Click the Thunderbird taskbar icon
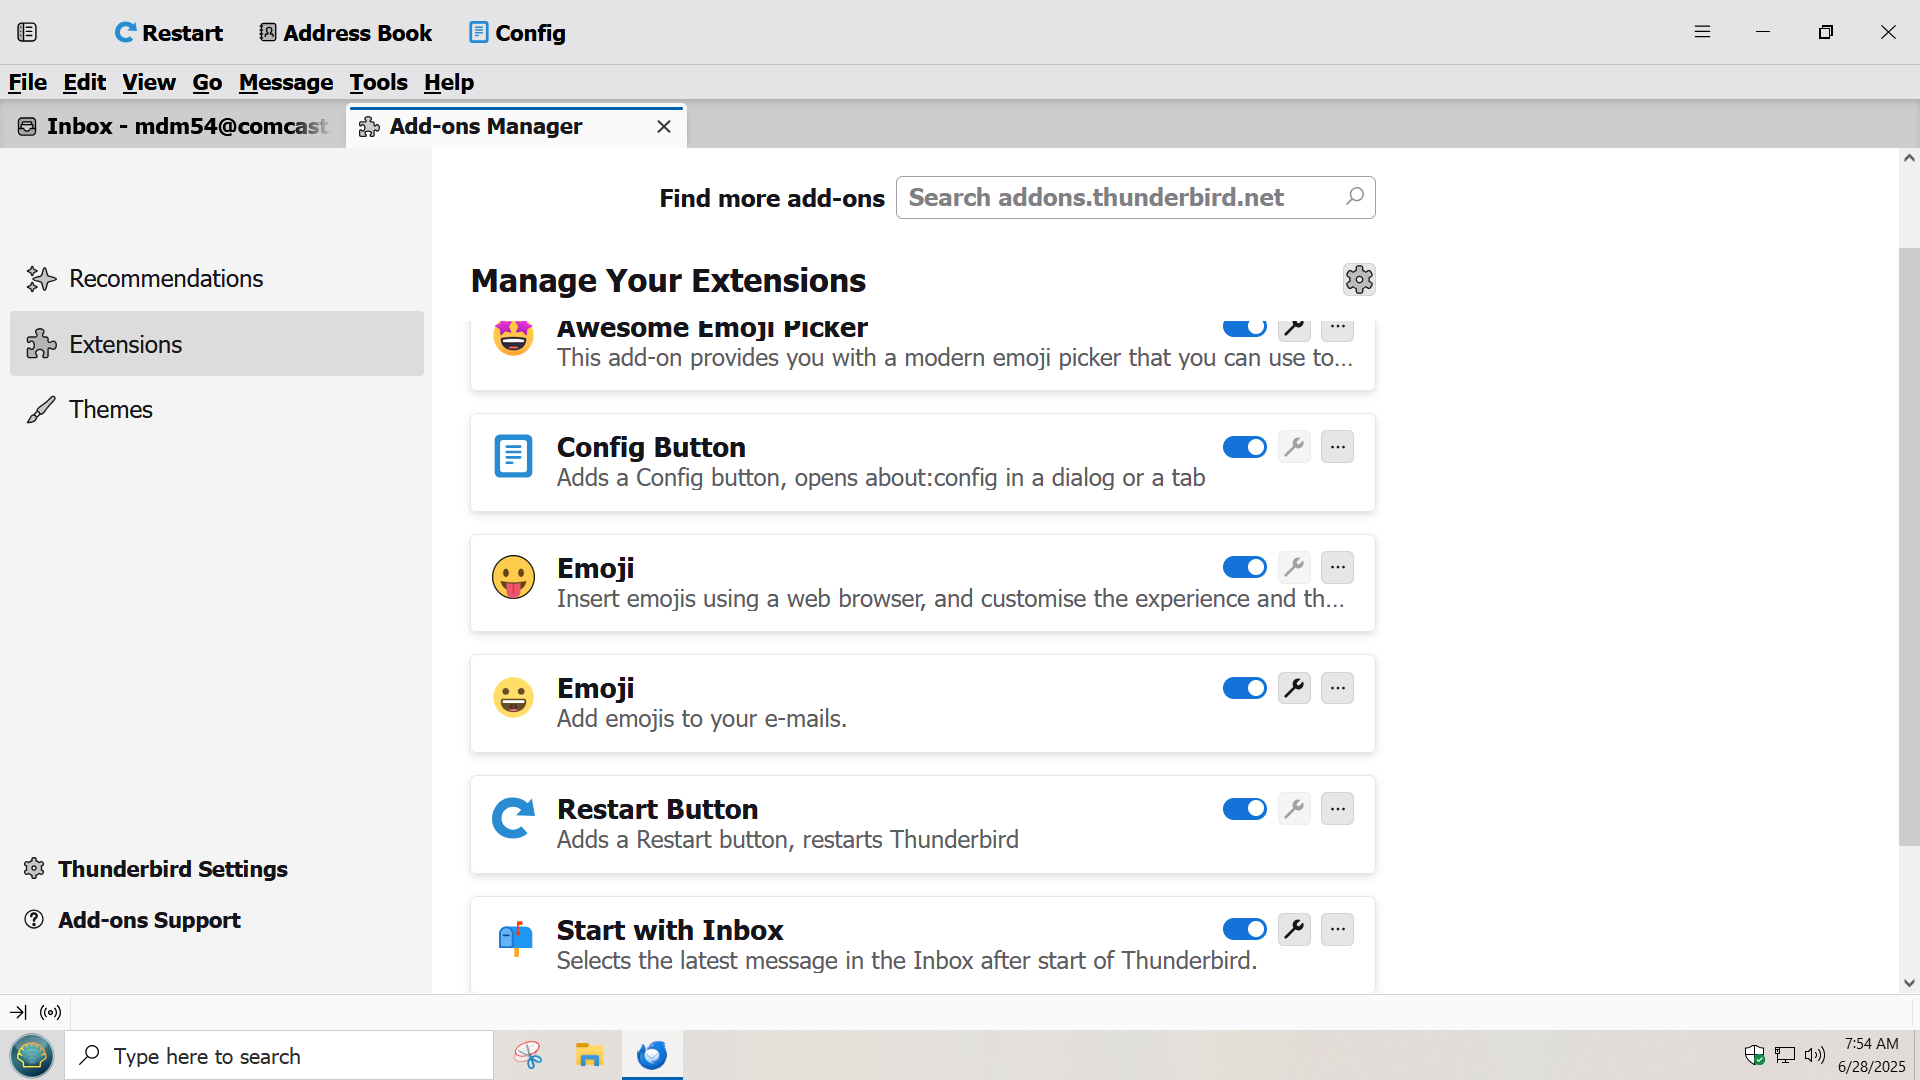 click(x=652, y=1055)
